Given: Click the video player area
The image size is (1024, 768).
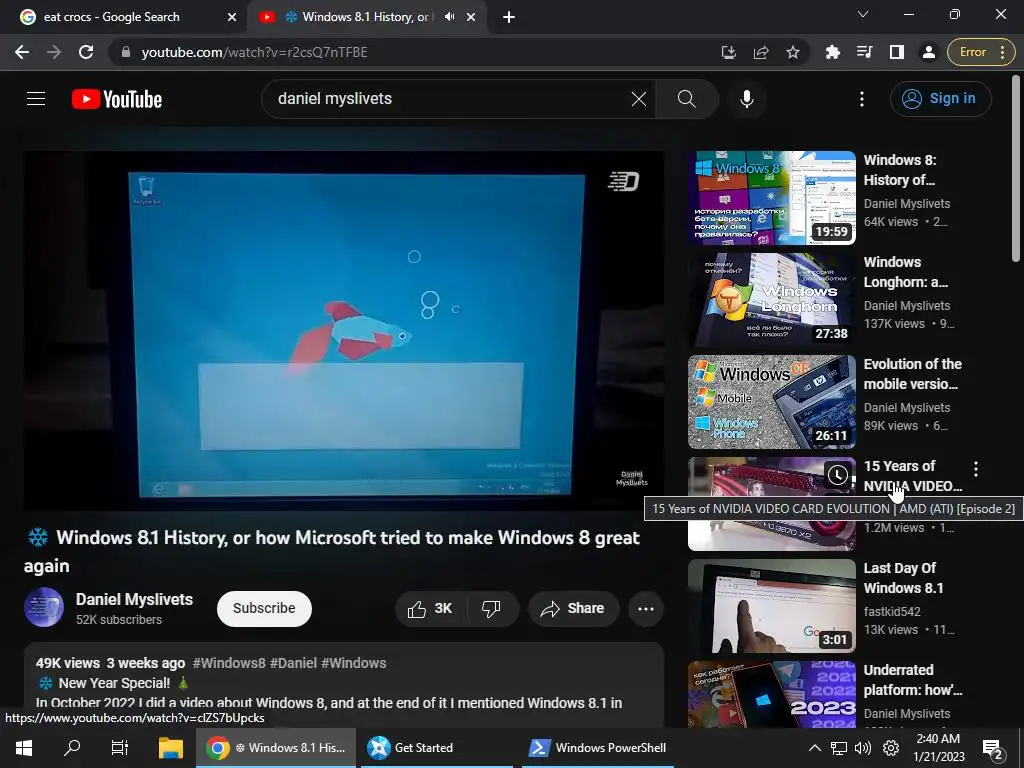Looking at the screenshot, I should click(x=344, y=330).
